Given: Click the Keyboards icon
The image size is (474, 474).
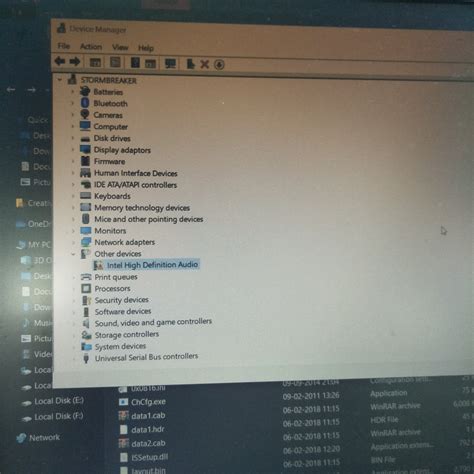Looking at the screenshot, I should pyautogui.click(x=86, y=195).
